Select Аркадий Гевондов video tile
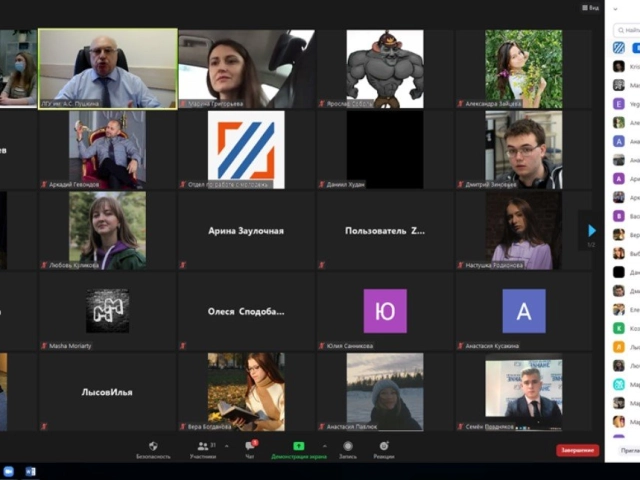Image resolution: width=640 pixels, height=480 pixels. point(107,149)
